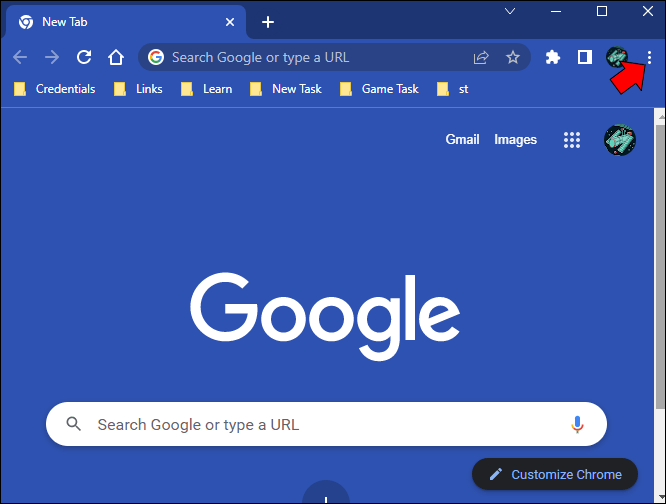Image resolution: width=666 pixels, height=504 pixels.
Task: Open the Home page button
Action: (116, 57)
